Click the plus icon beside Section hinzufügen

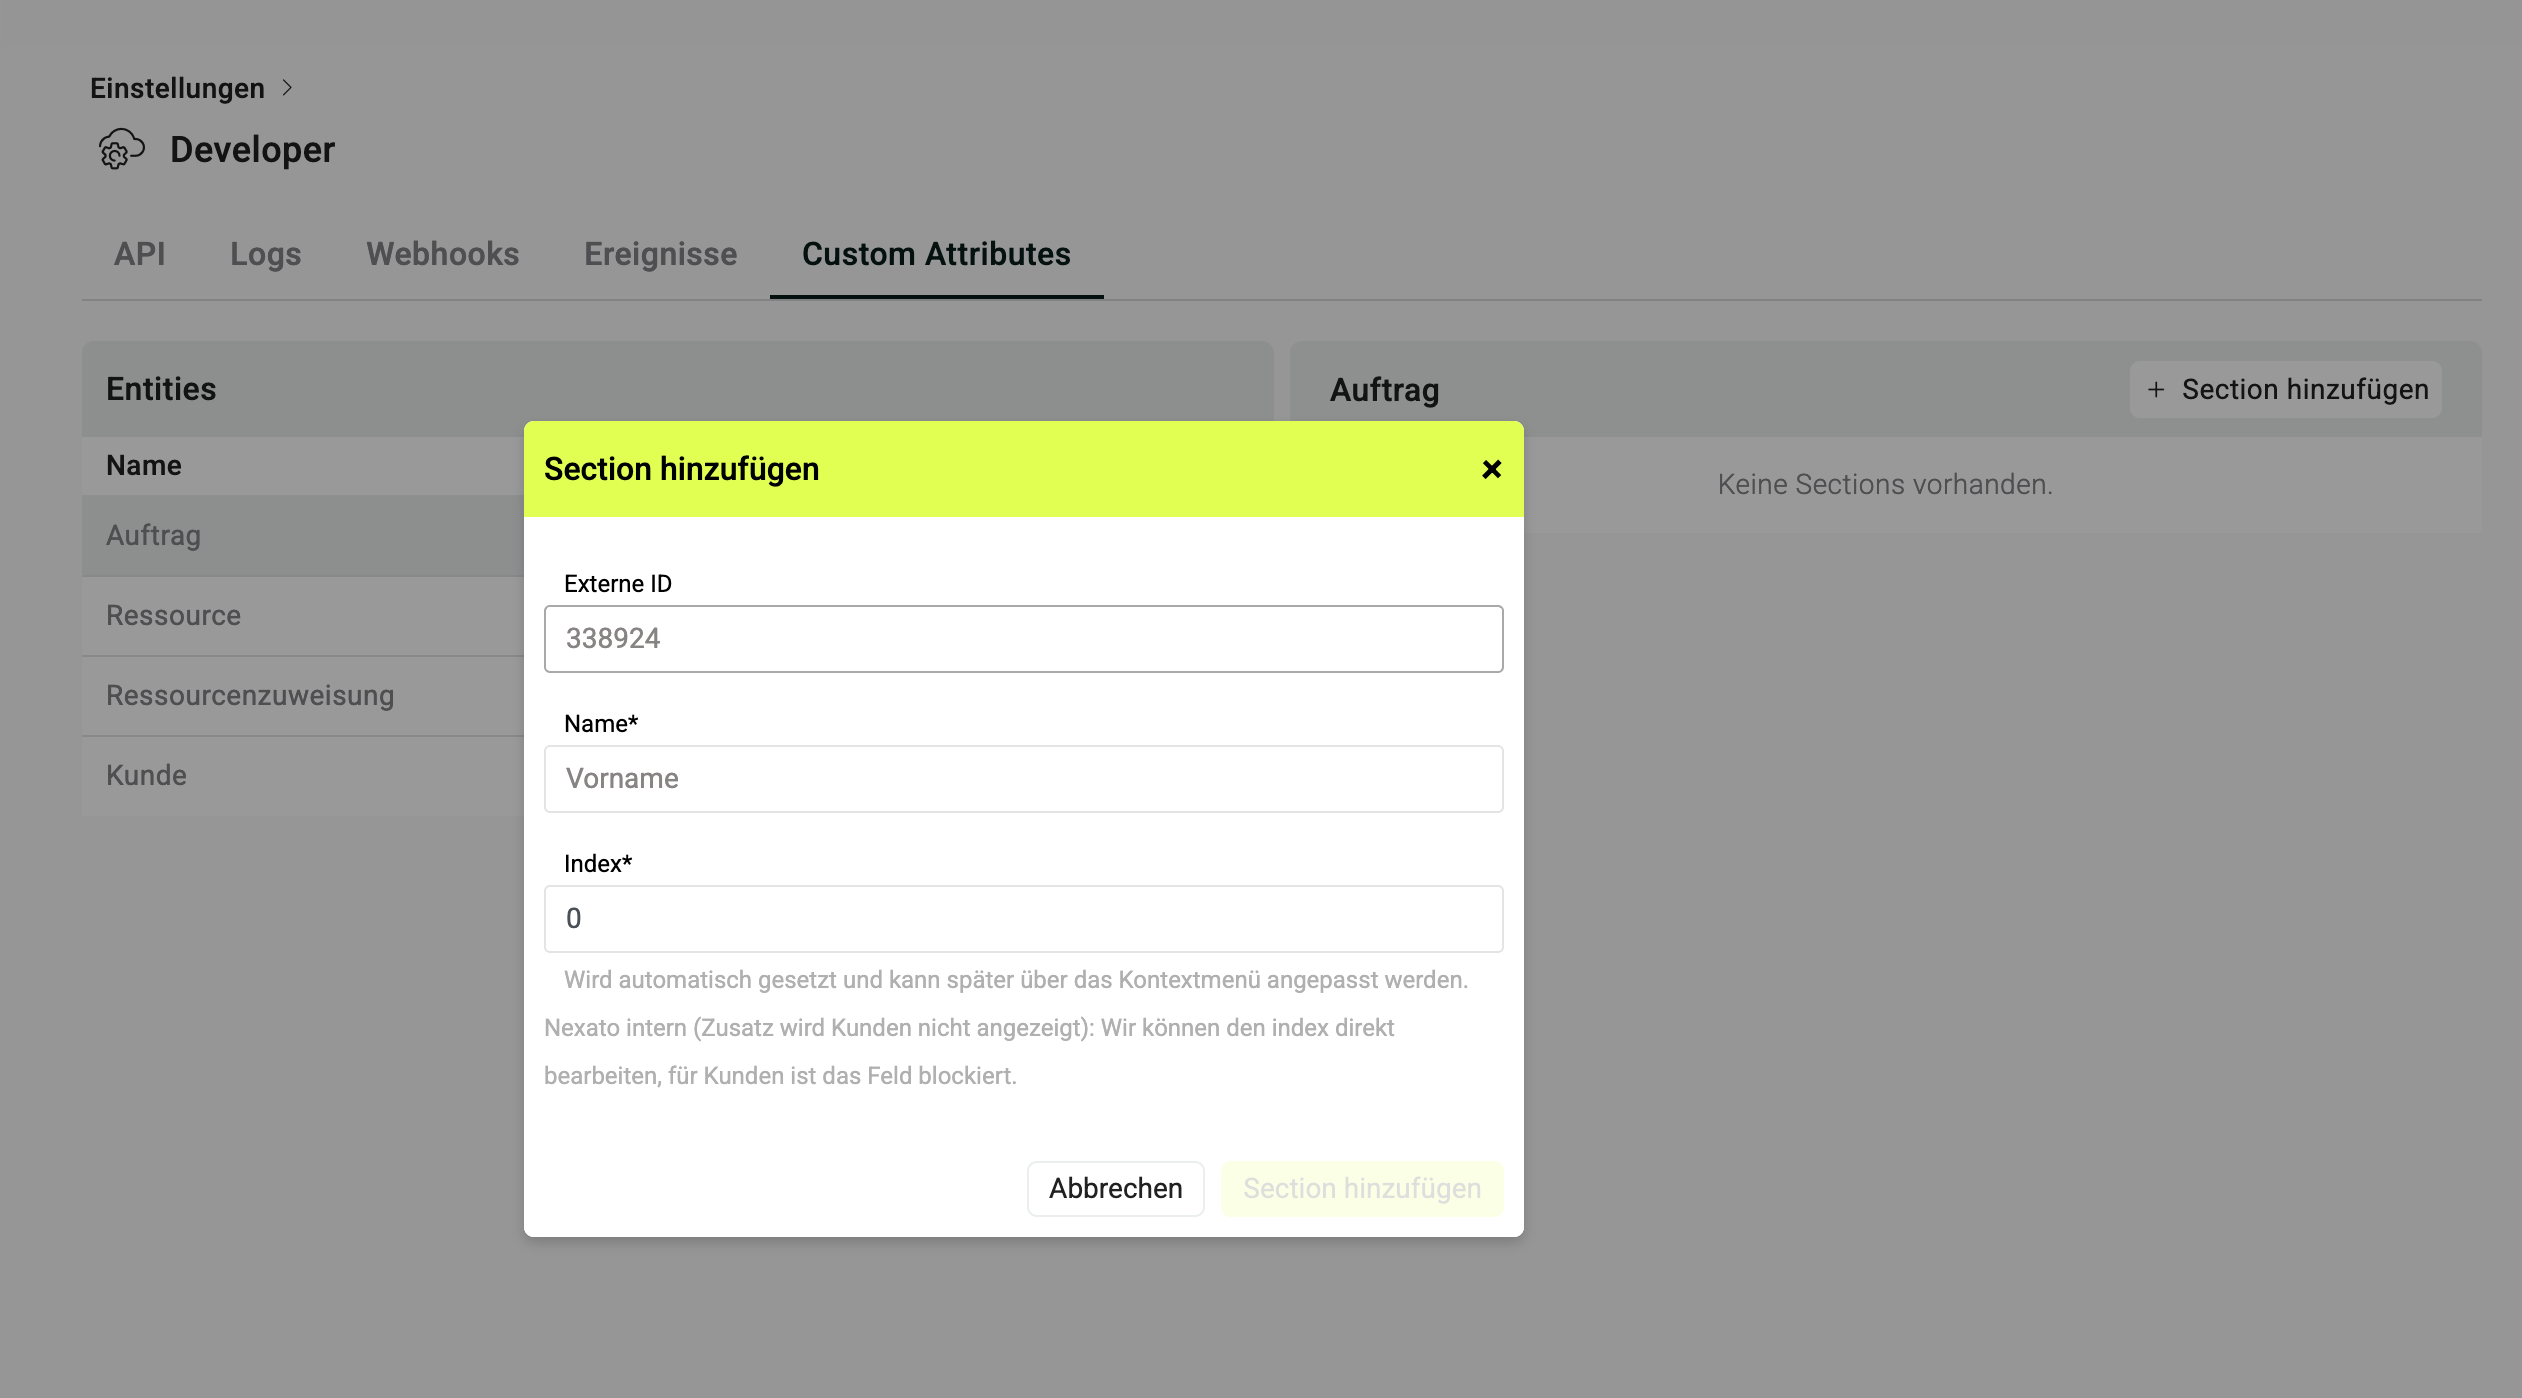pos(2156,390)
